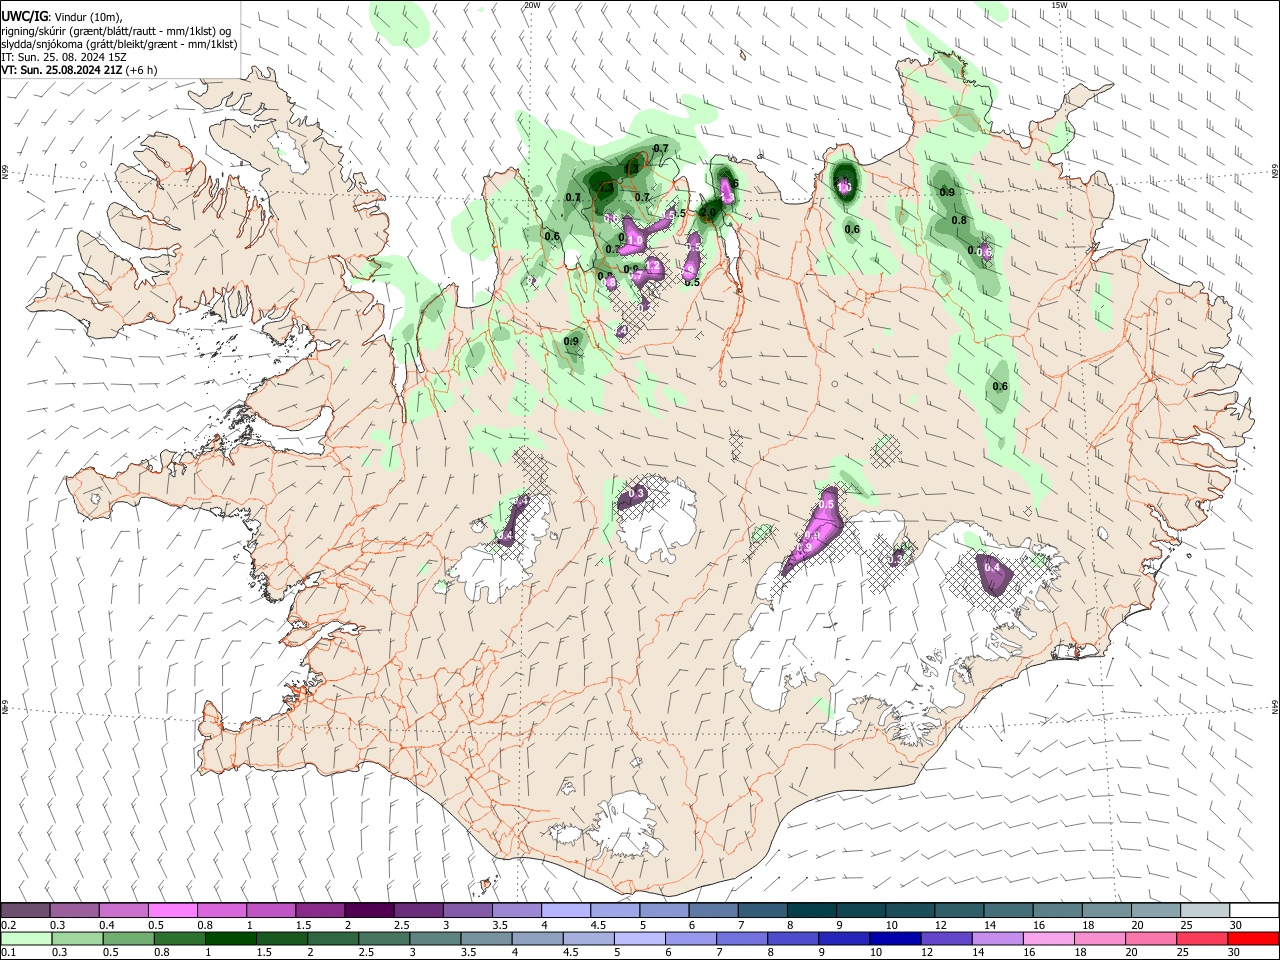This screenshot has width=1280, height=960.
Task: Select the darkest purple 2–2.5 snow scale swatch
Action: pos(368,910)
